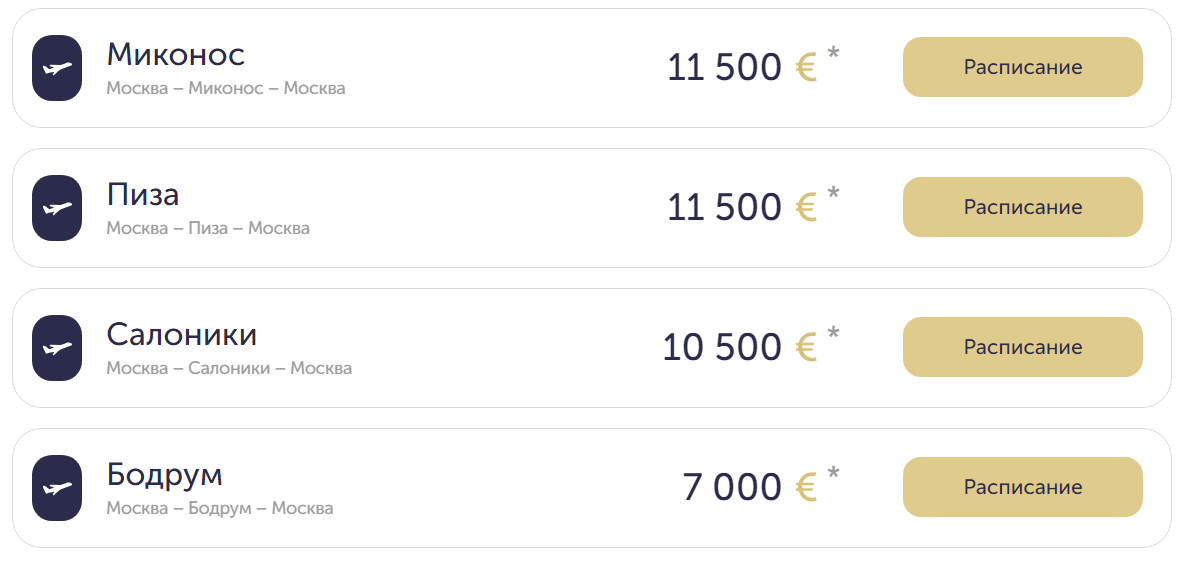Image resolution: width=1183 pixels, height=561 pixels.
Task: Click the 11 500 € price for Пиза
Action: click(x=742, y=208)
